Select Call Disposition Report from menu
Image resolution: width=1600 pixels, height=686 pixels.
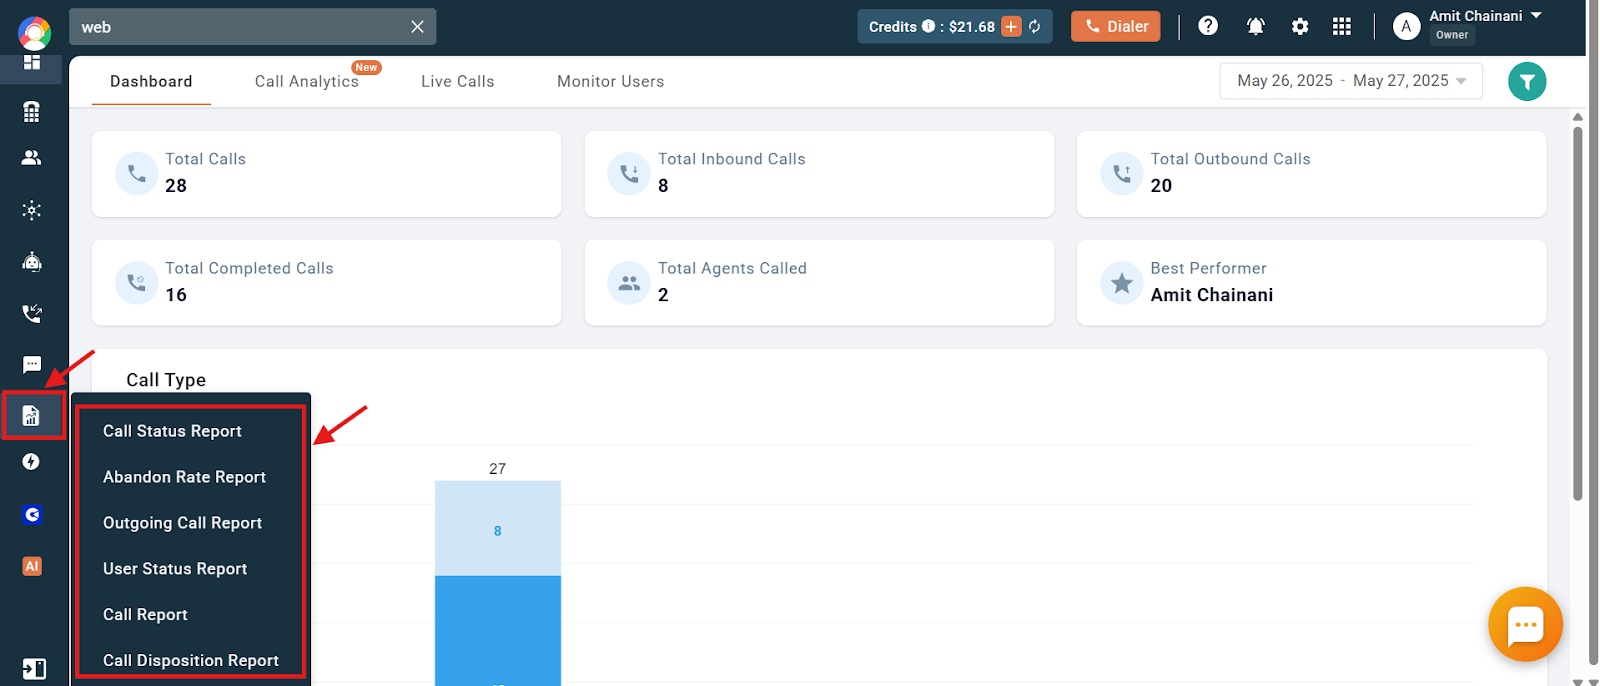191,660
